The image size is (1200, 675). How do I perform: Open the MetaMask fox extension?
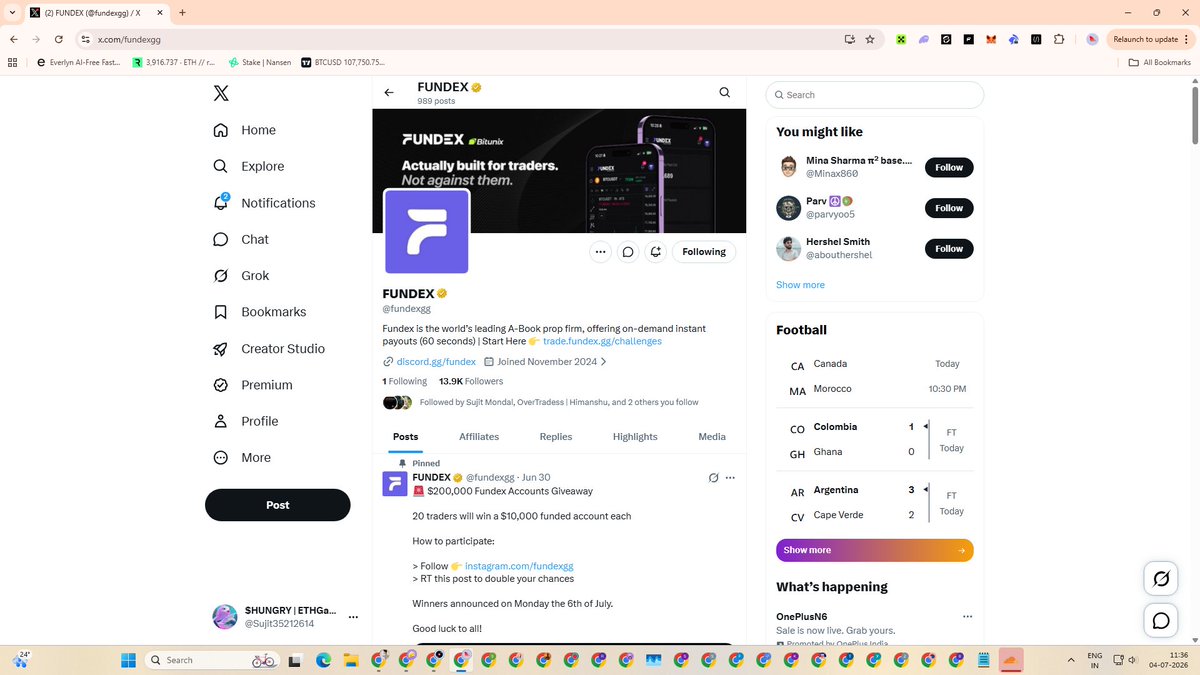coord(991,39)
